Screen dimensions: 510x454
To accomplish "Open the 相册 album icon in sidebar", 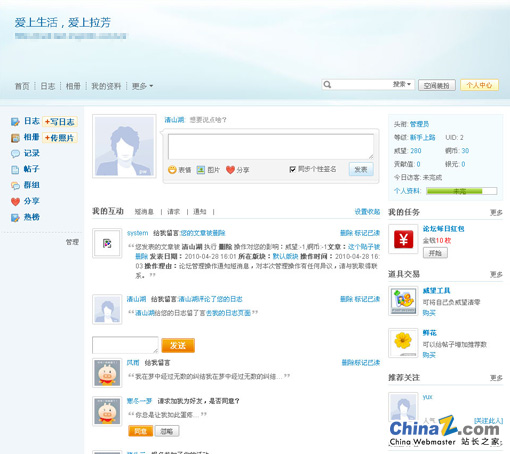I will pyautogui.click(x=15, y=138).
